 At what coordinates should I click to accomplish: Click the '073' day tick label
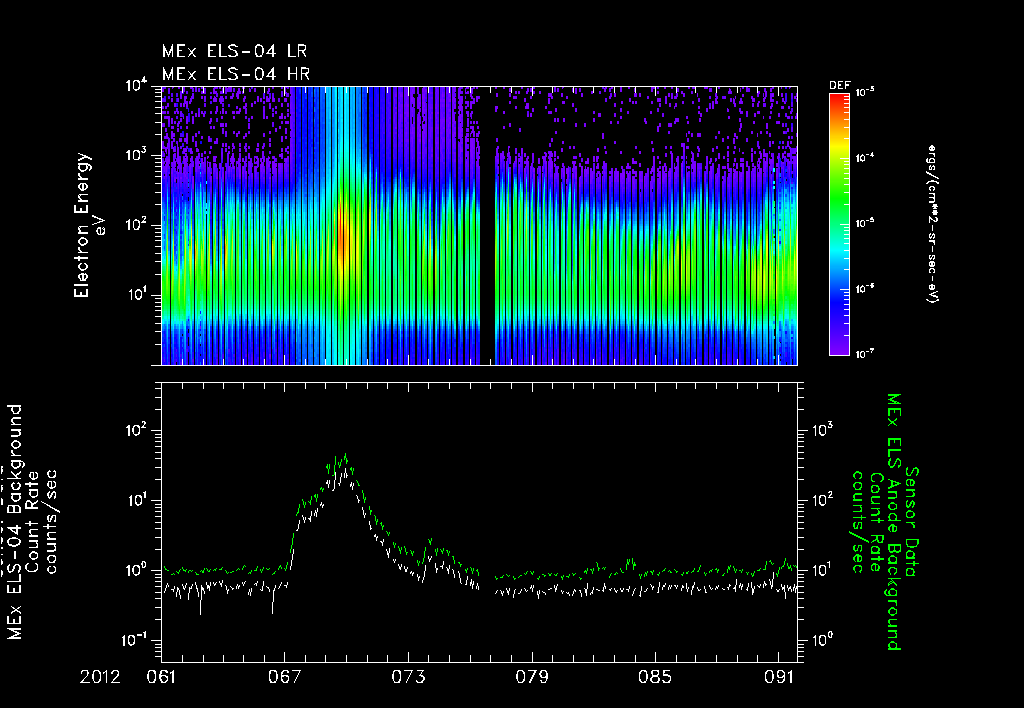tap(408, 677)
